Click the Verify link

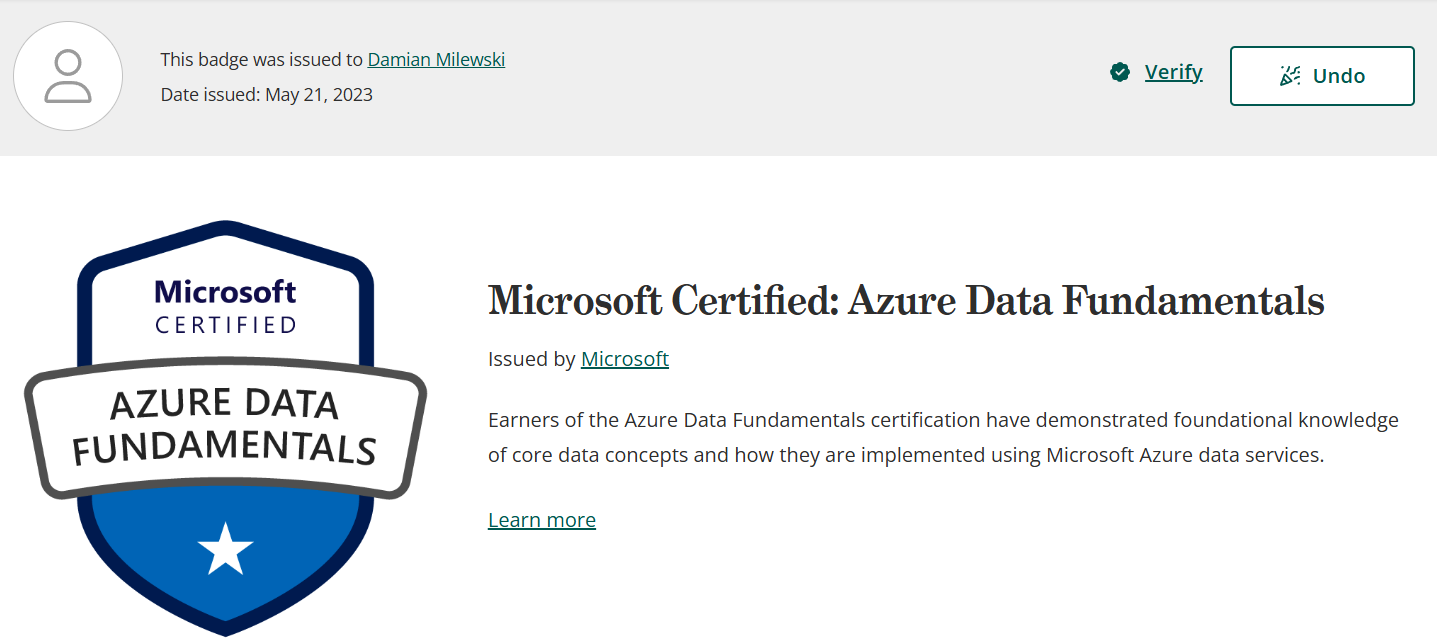tap(1173, 72)
